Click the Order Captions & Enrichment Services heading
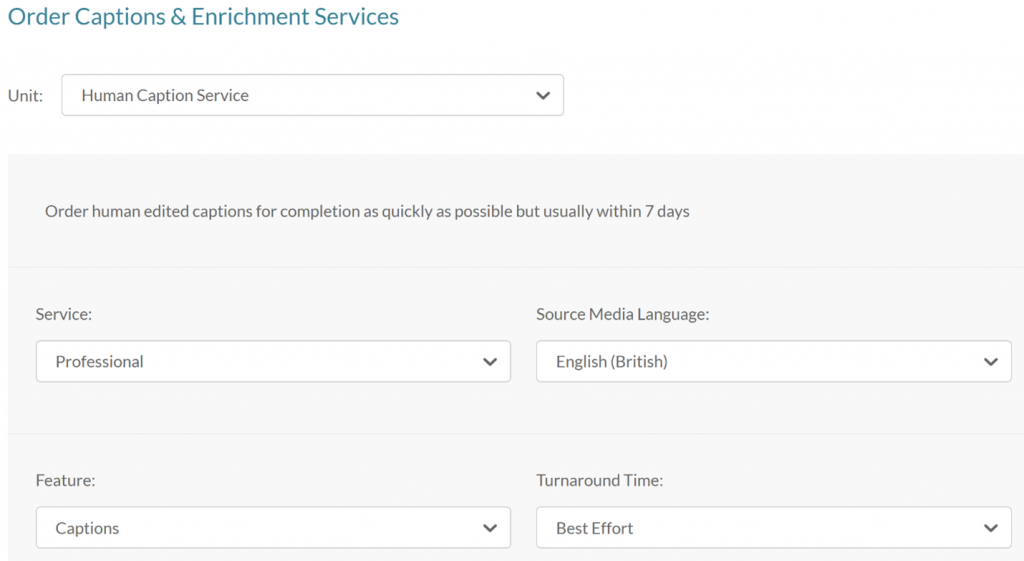Image resolution: width=1024 pixels, height=561 pixels. pyautogui.click(x=203, y=16)
